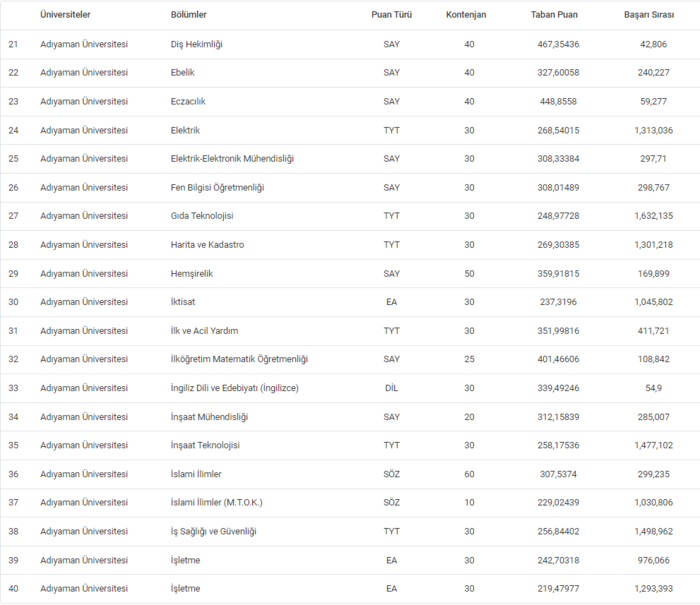Select the İşletme cell in row 40
The width and height of the screenshot is (700, 605).
[x=185, y=588]
